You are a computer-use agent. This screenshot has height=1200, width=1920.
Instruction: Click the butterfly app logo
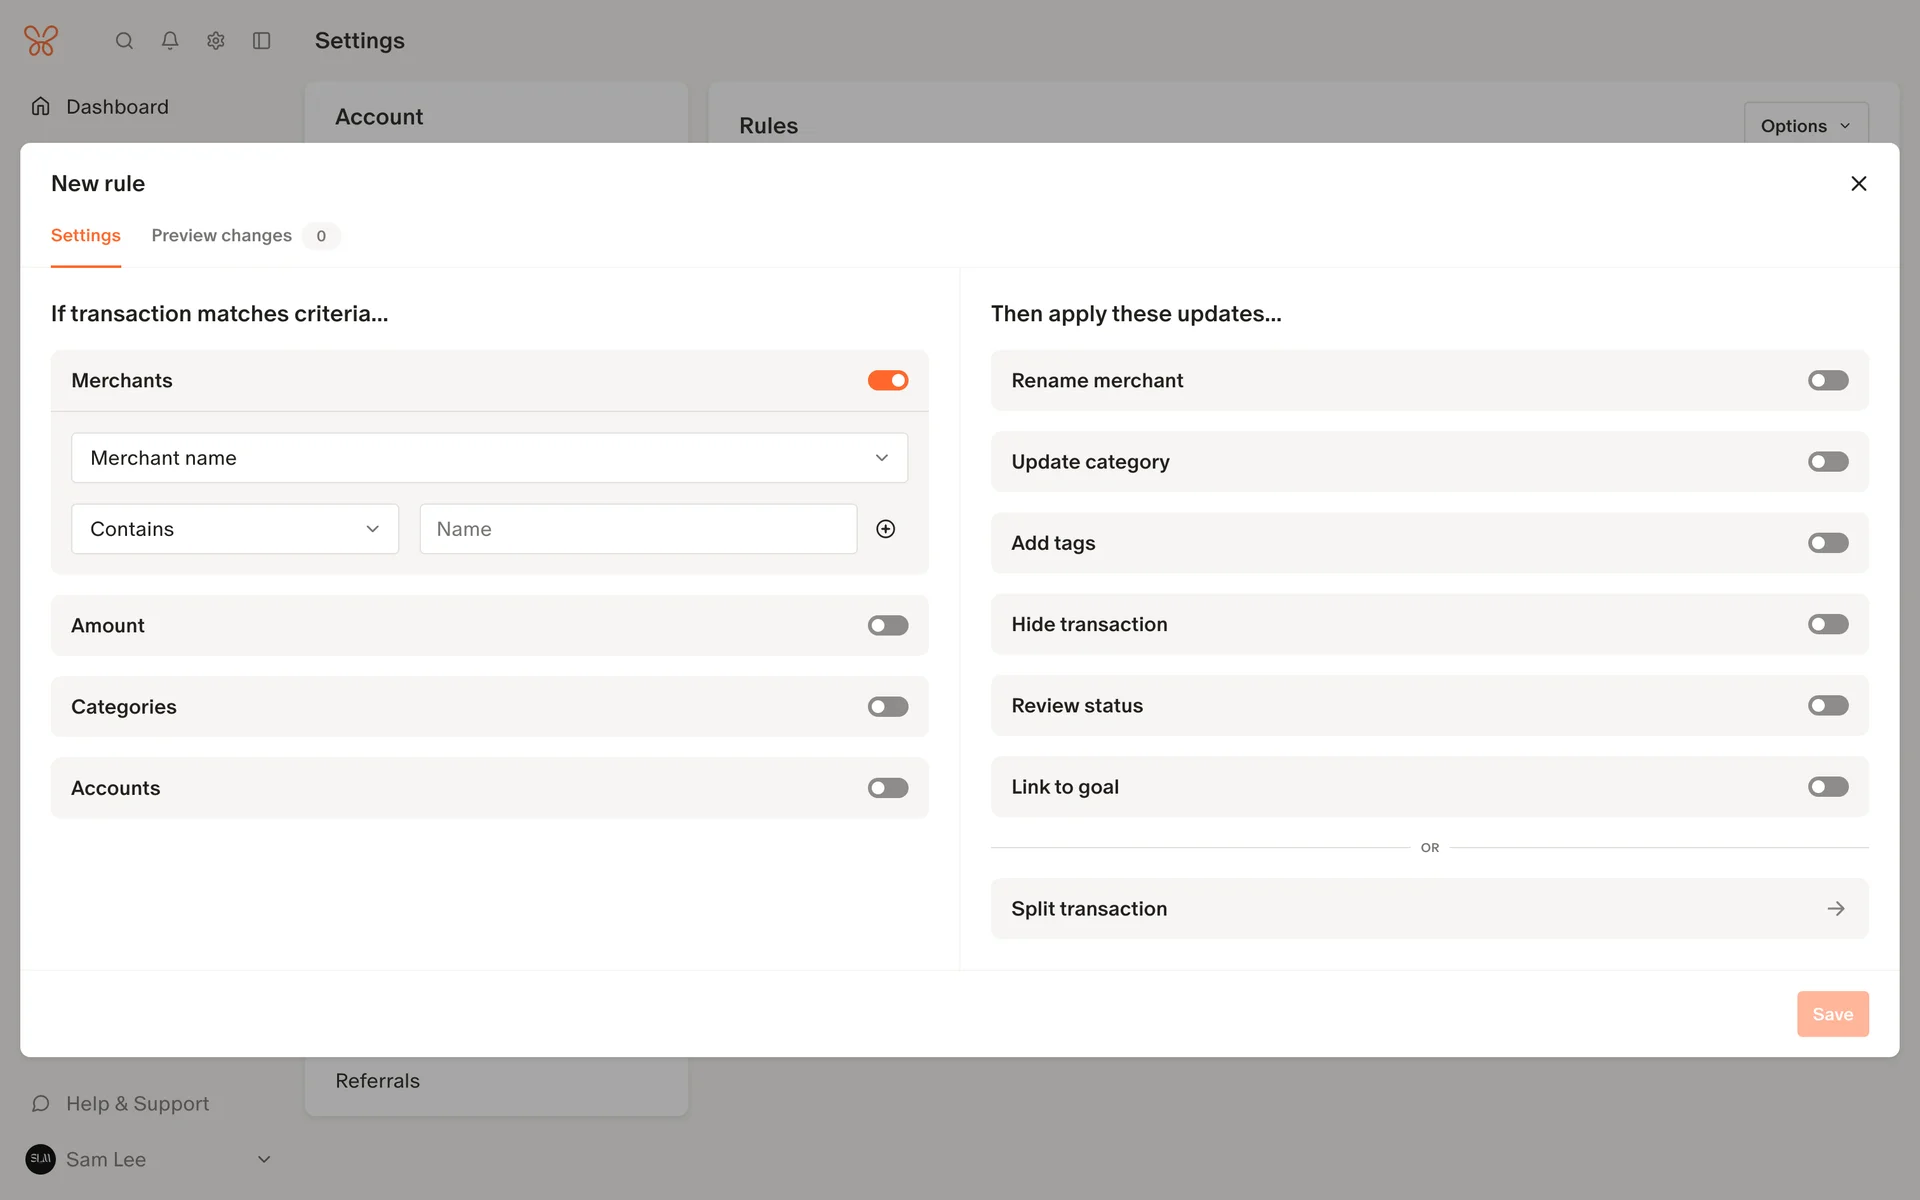[x=41, y=41]
